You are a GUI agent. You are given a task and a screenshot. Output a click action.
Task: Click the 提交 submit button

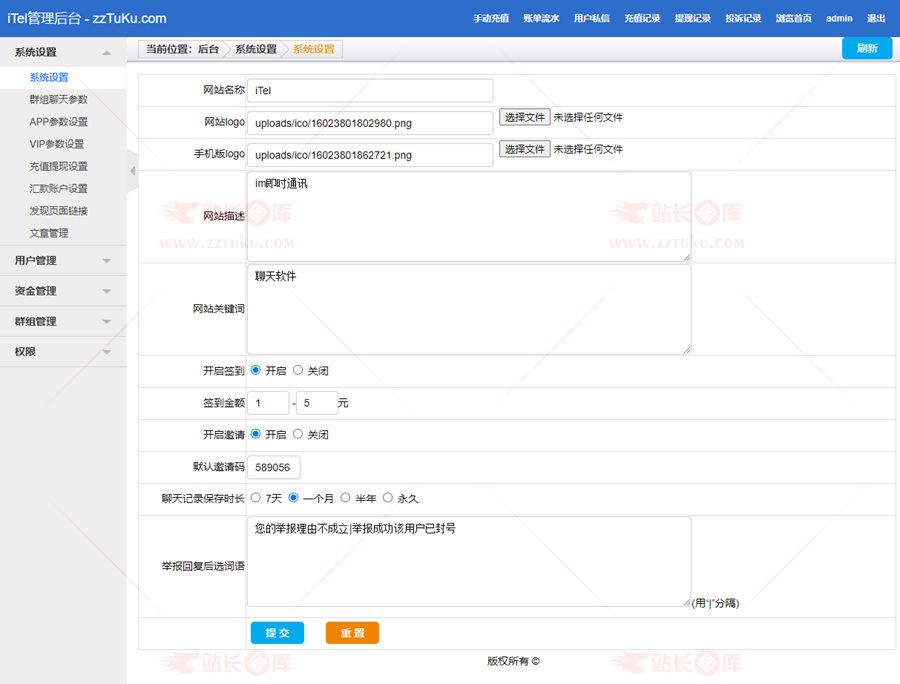(277, 633)
